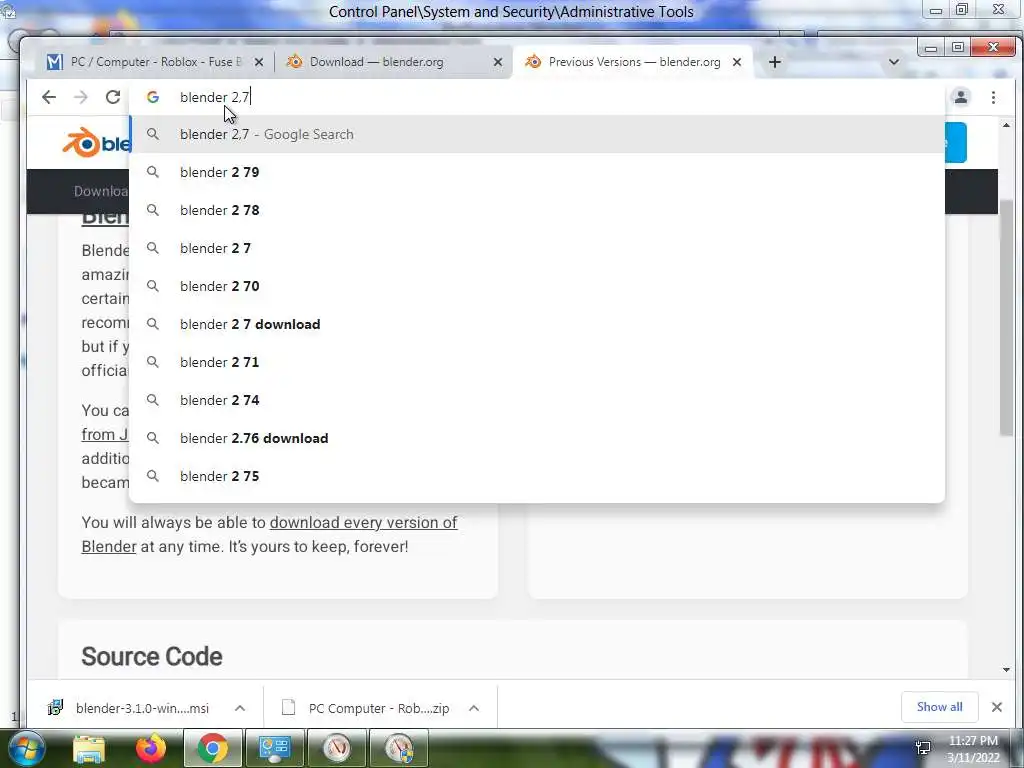Close the Download — blender.org tab
Image resolution: width=1024 pixels, height=768 pixels.
(x=498, y=62)
